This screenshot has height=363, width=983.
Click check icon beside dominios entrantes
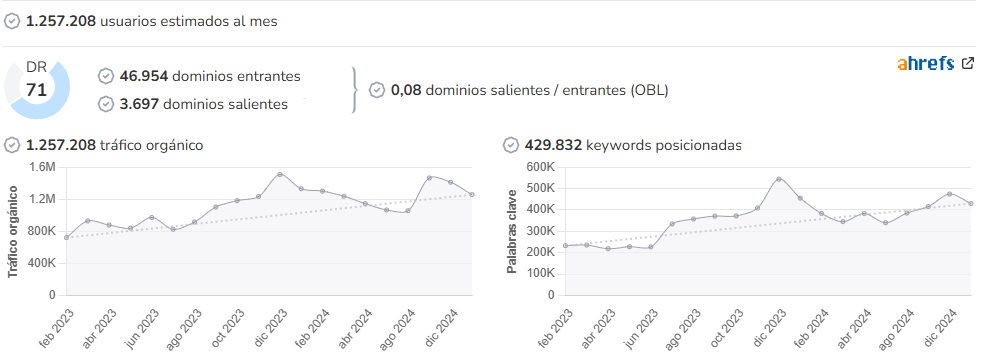(x=106, y=76)
